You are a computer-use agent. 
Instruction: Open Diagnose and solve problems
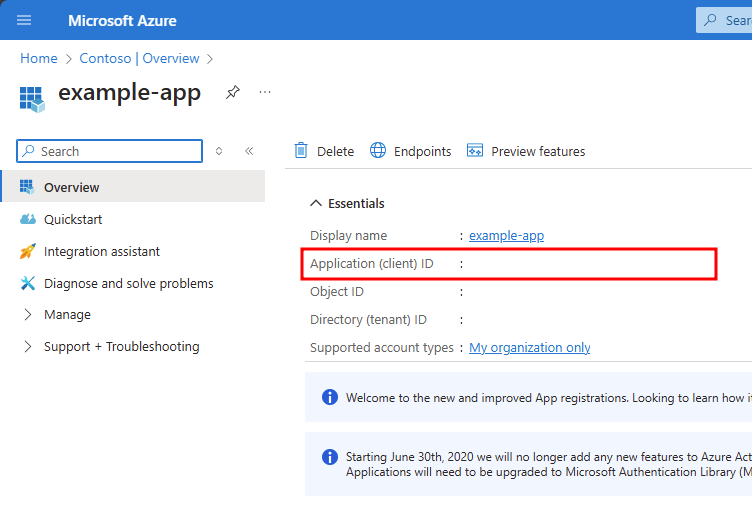click(x=129, y=283)
